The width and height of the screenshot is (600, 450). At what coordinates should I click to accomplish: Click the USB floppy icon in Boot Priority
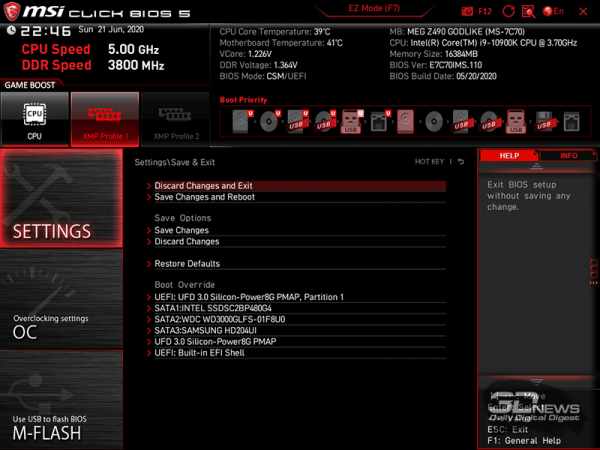[543, 123]
